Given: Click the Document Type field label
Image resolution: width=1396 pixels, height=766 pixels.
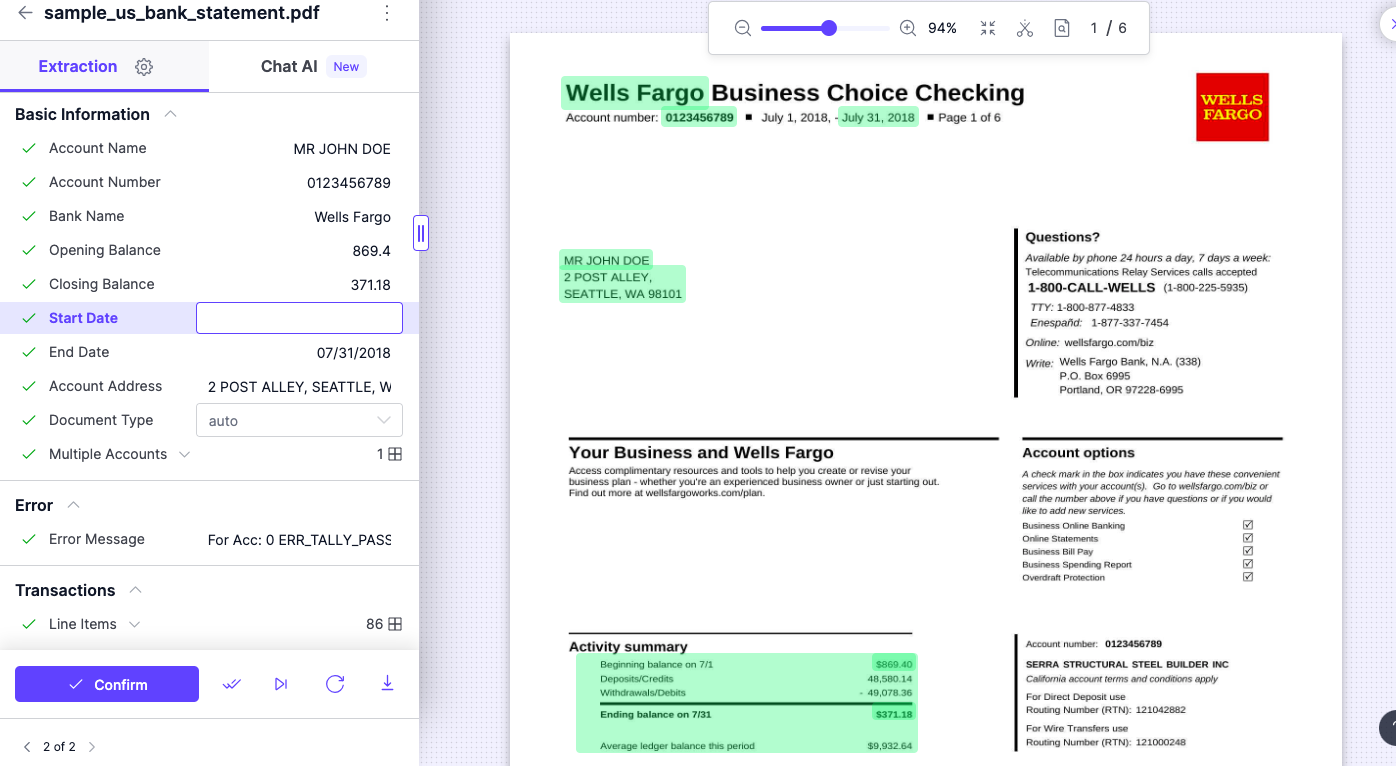Looking at the screenshot, I should click(101, 420).
